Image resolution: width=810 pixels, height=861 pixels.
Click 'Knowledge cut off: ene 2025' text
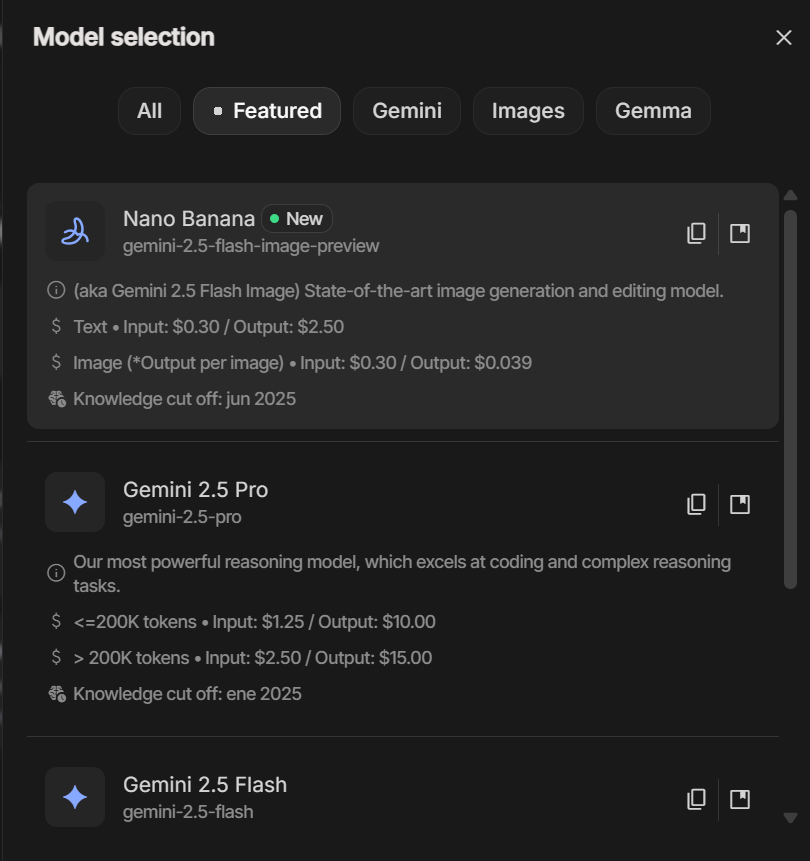tap(187, 694)
